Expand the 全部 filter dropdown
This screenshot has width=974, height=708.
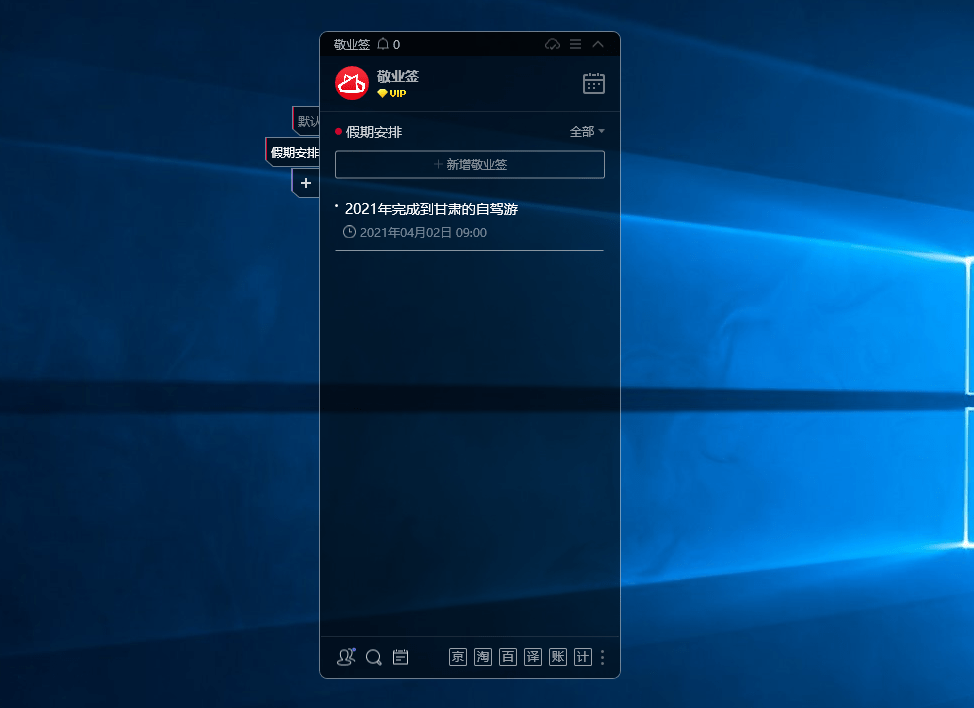[x=587, y=132]
